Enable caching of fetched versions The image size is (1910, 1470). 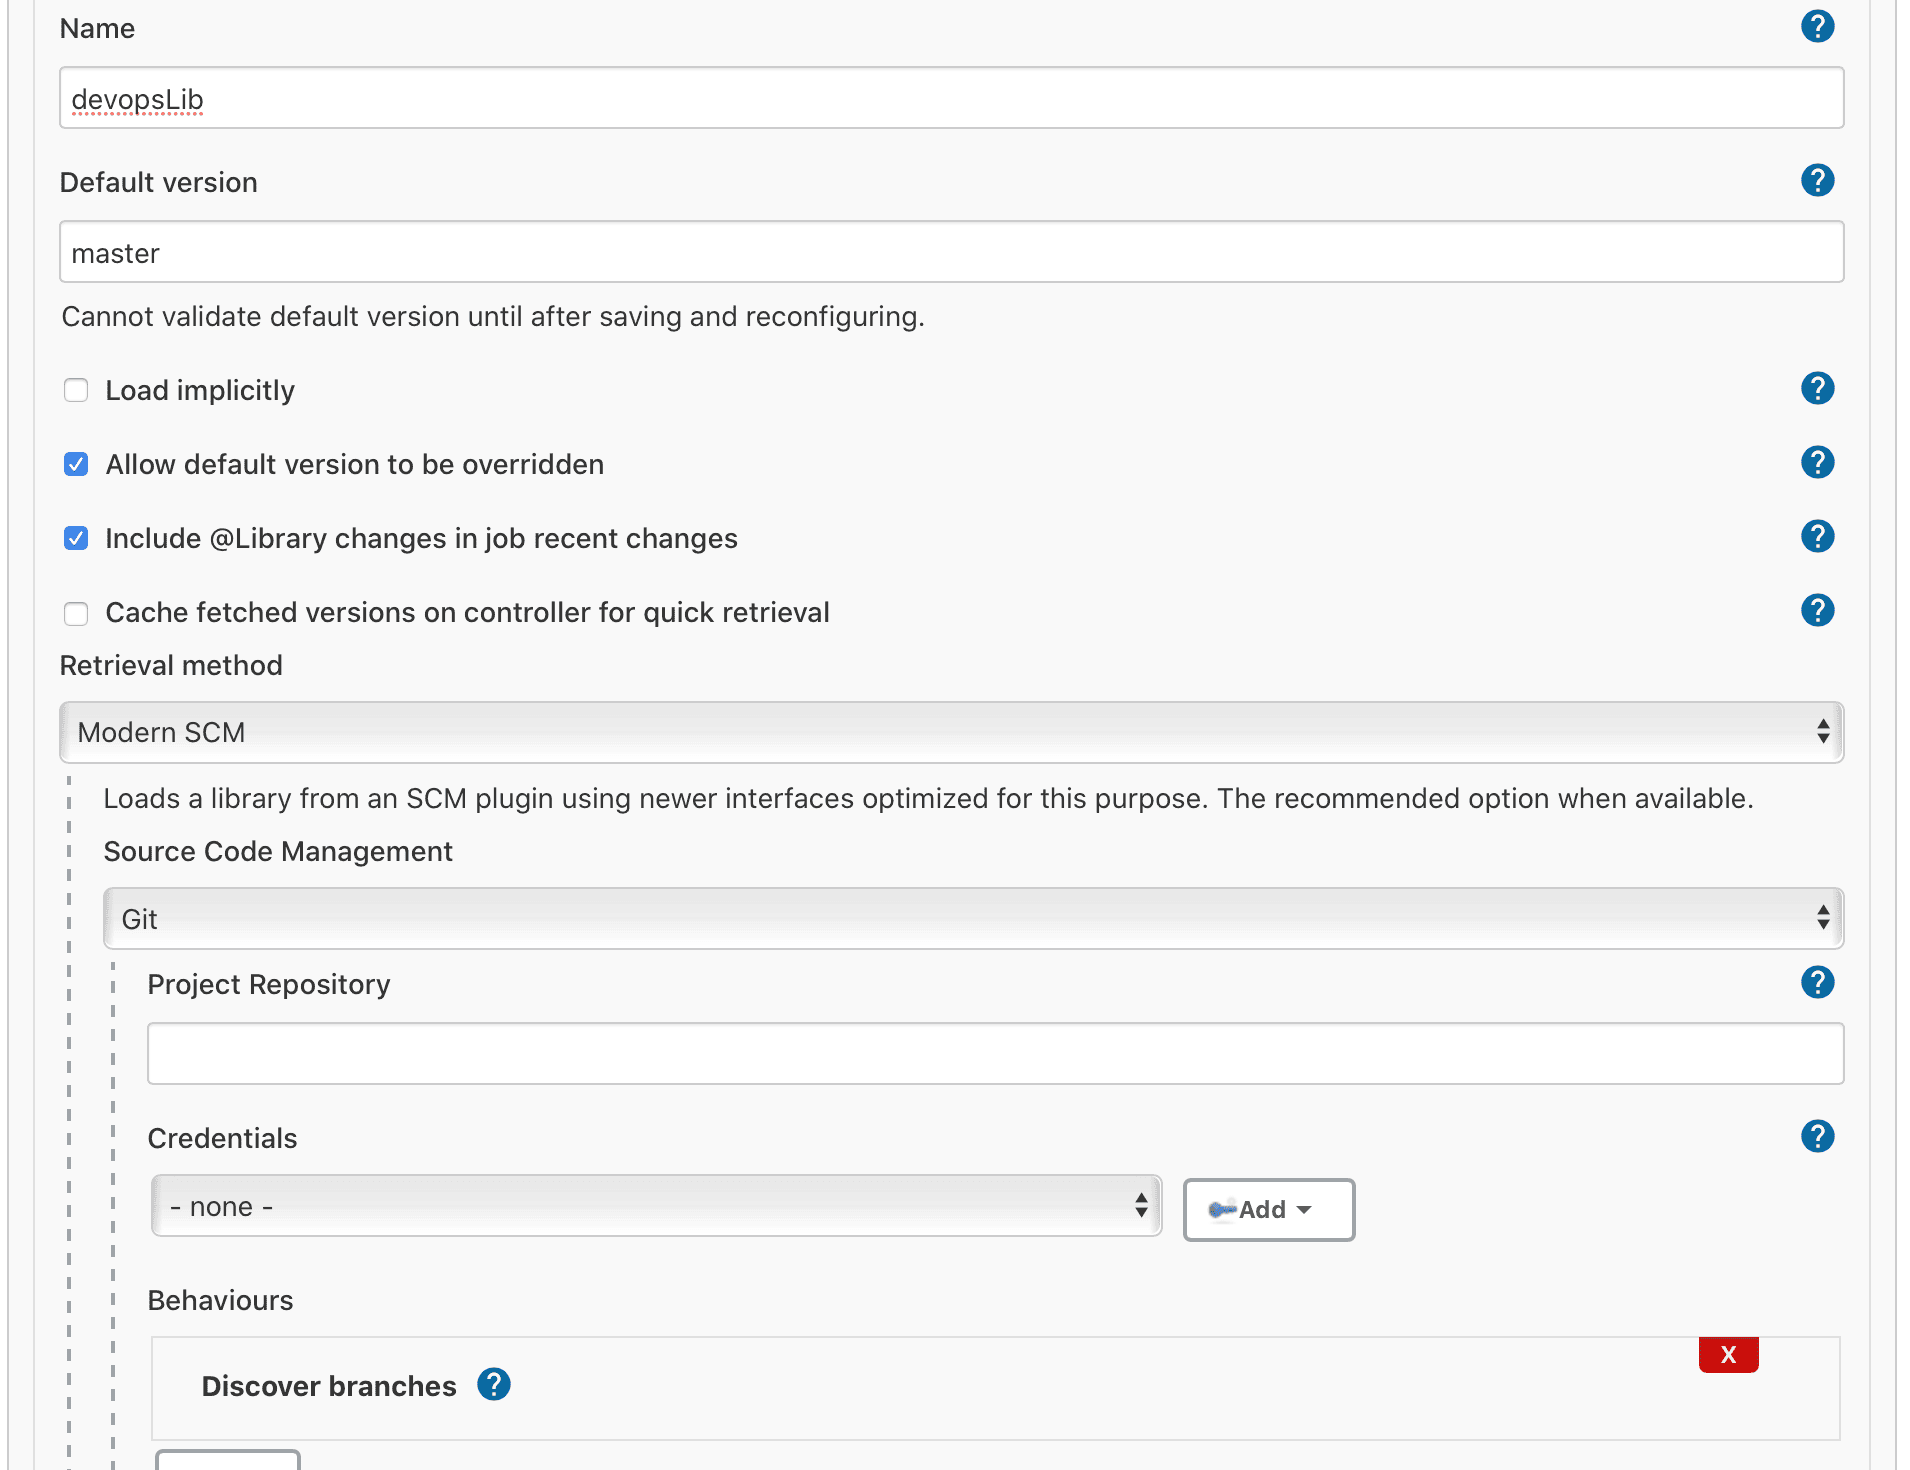tap(76, 613)
